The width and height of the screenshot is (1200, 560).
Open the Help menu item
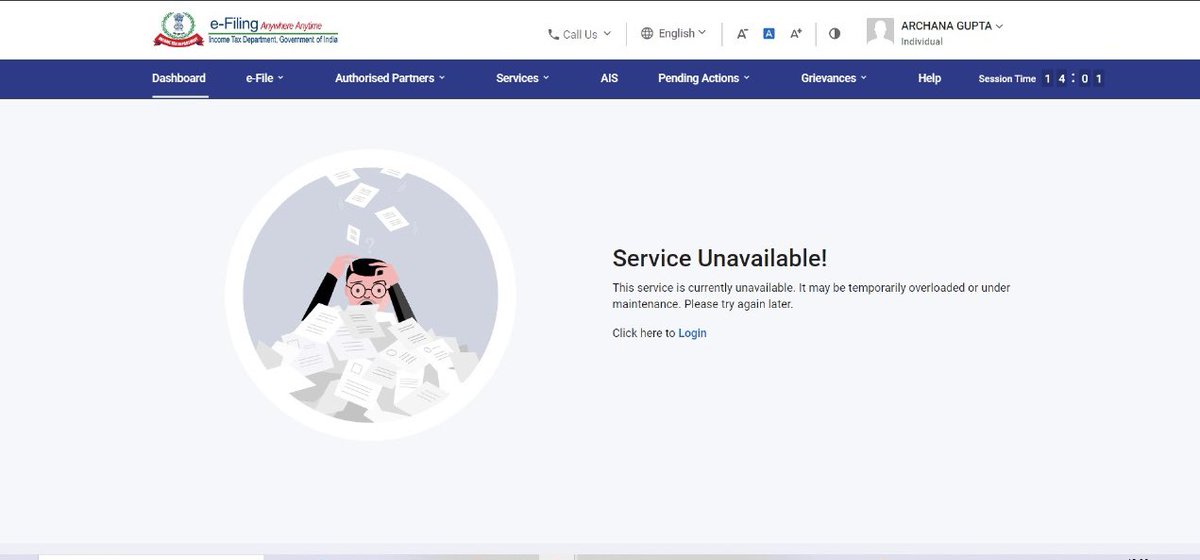[x=929, y=78]
